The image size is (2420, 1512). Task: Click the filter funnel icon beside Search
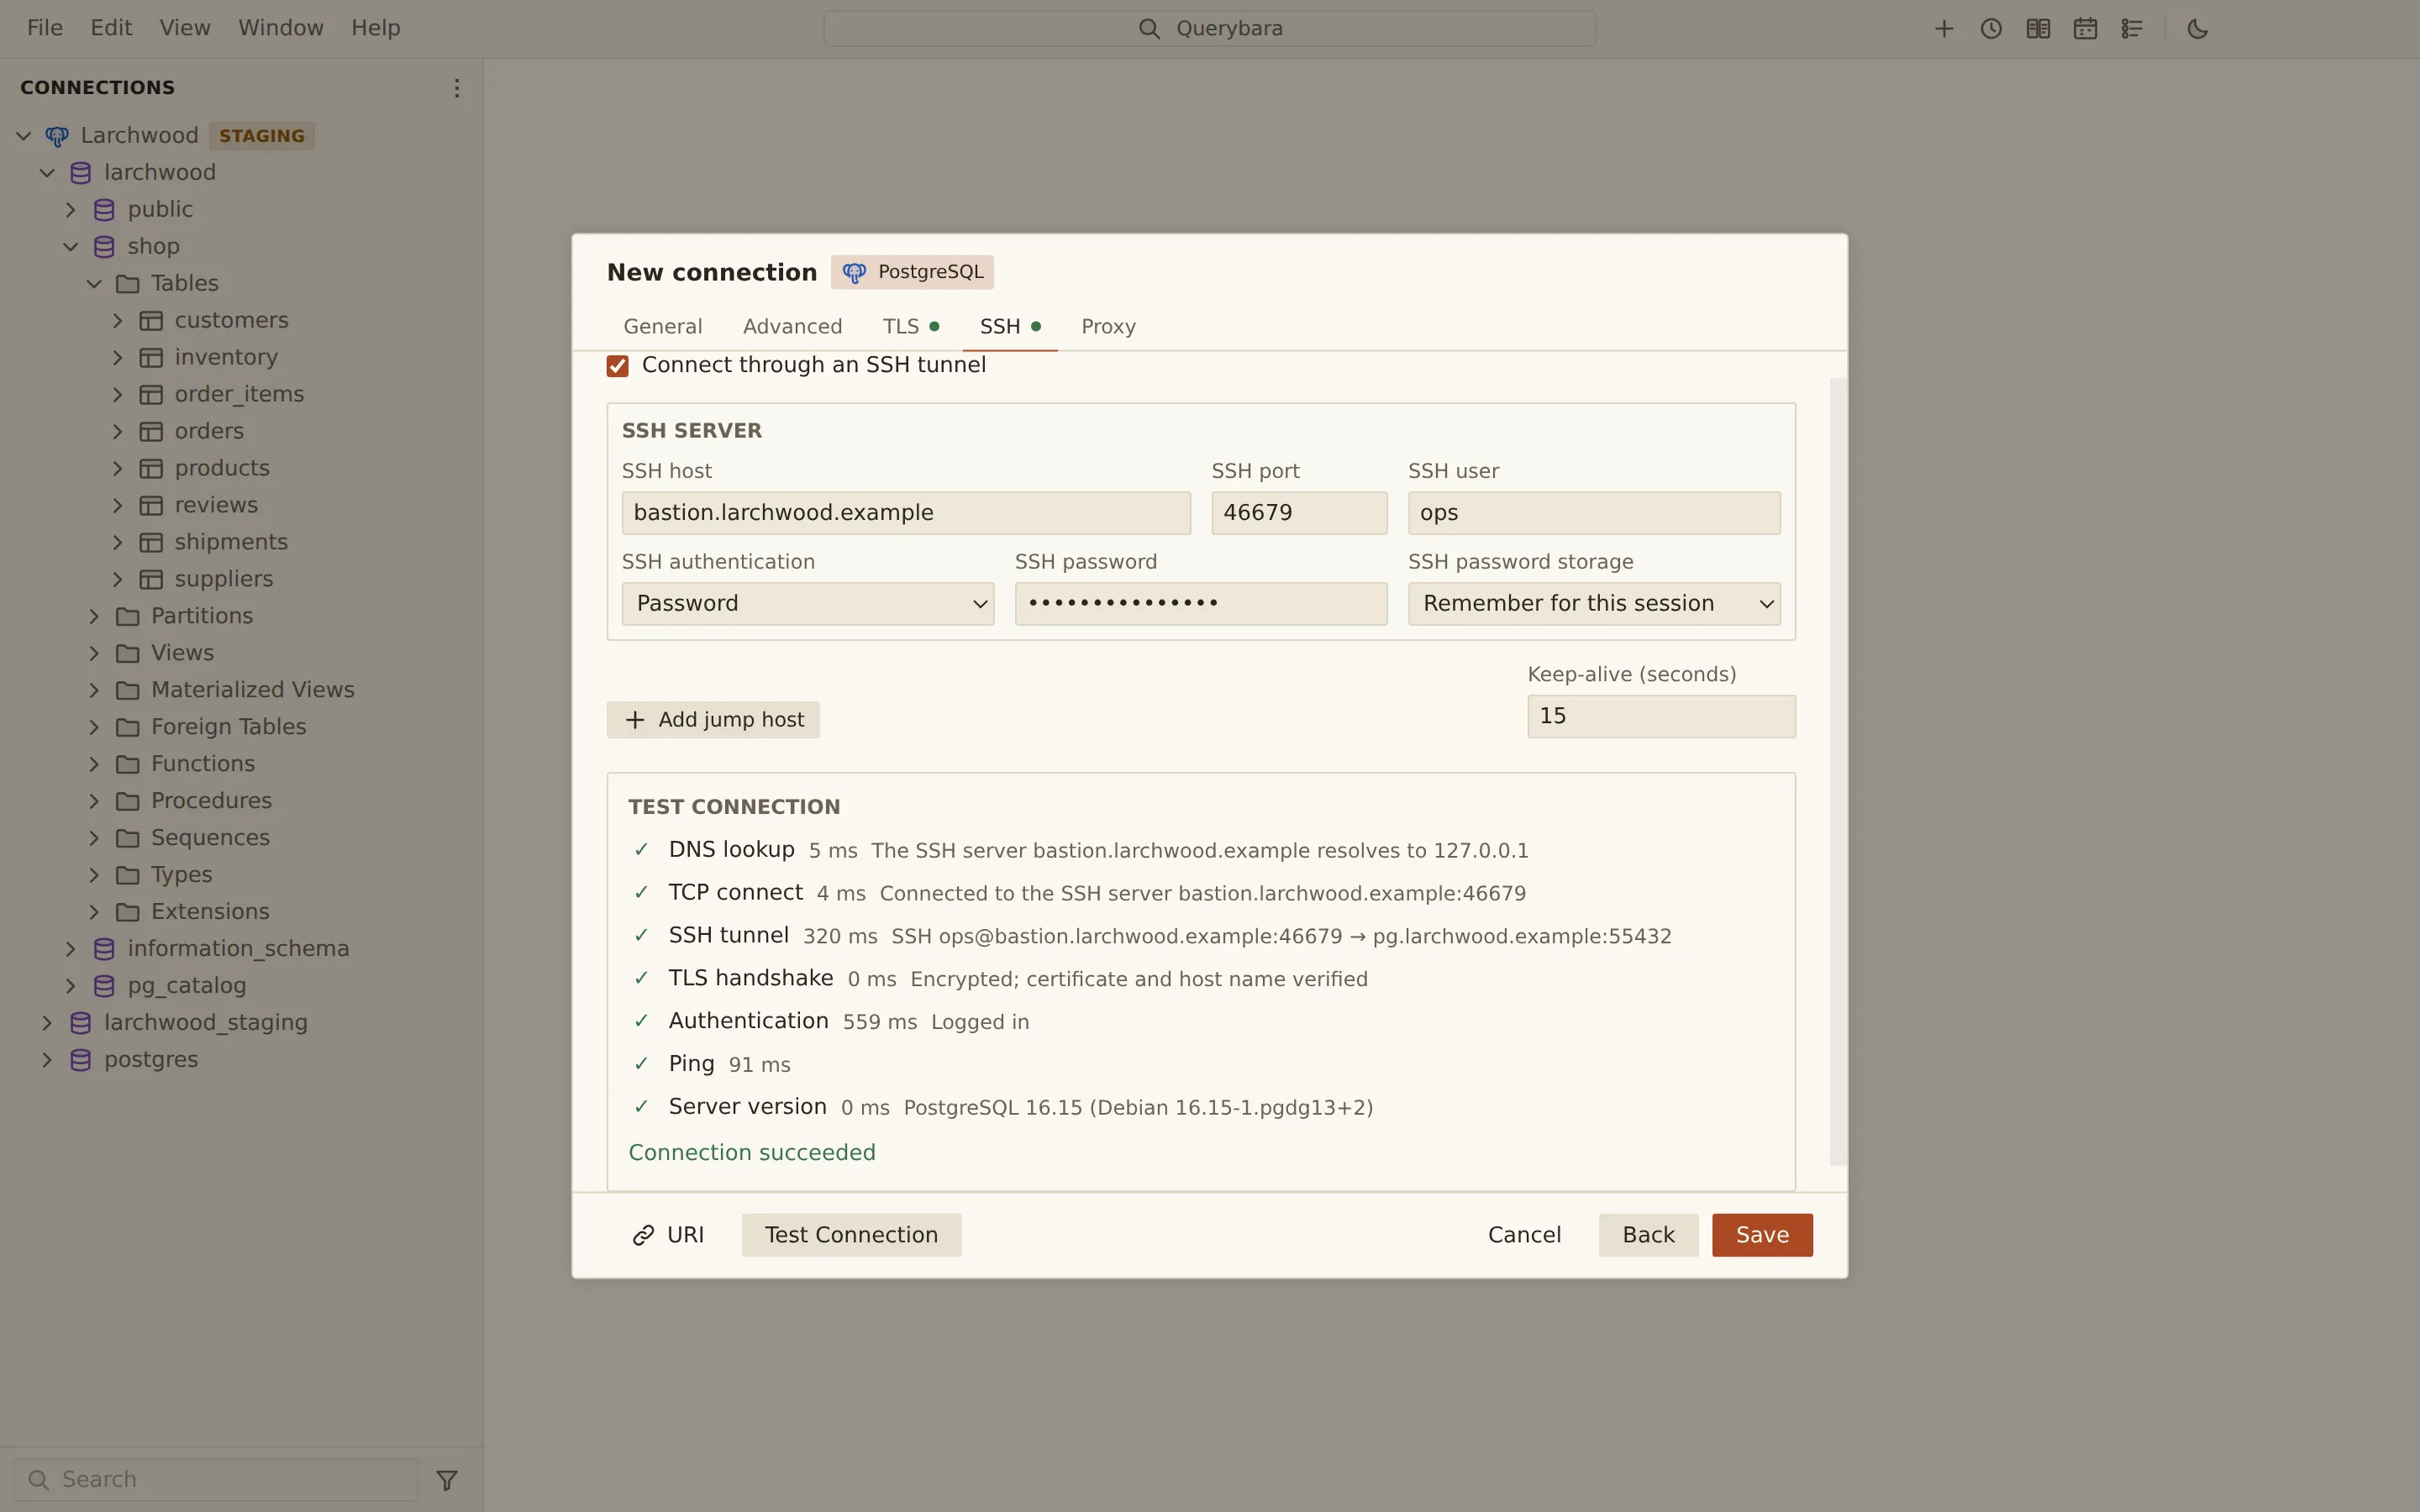pyautogui.click(x=447, y=1479)
